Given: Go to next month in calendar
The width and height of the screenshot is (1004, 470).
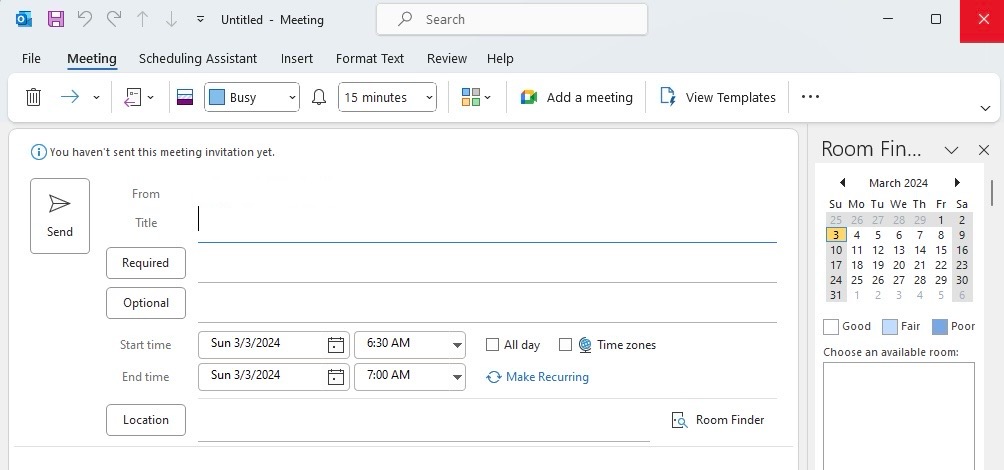Looking at the screenshot, I should (x=957, y=182).
